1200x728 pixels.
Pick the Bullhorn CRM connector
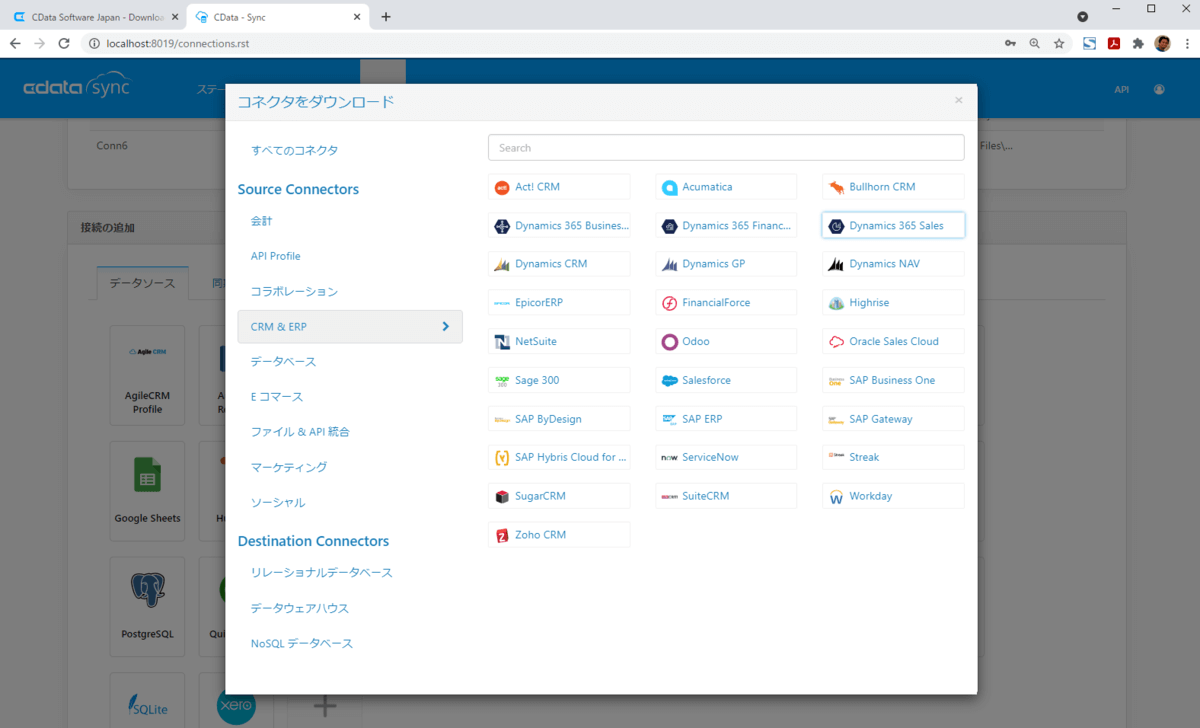point(893,187)
